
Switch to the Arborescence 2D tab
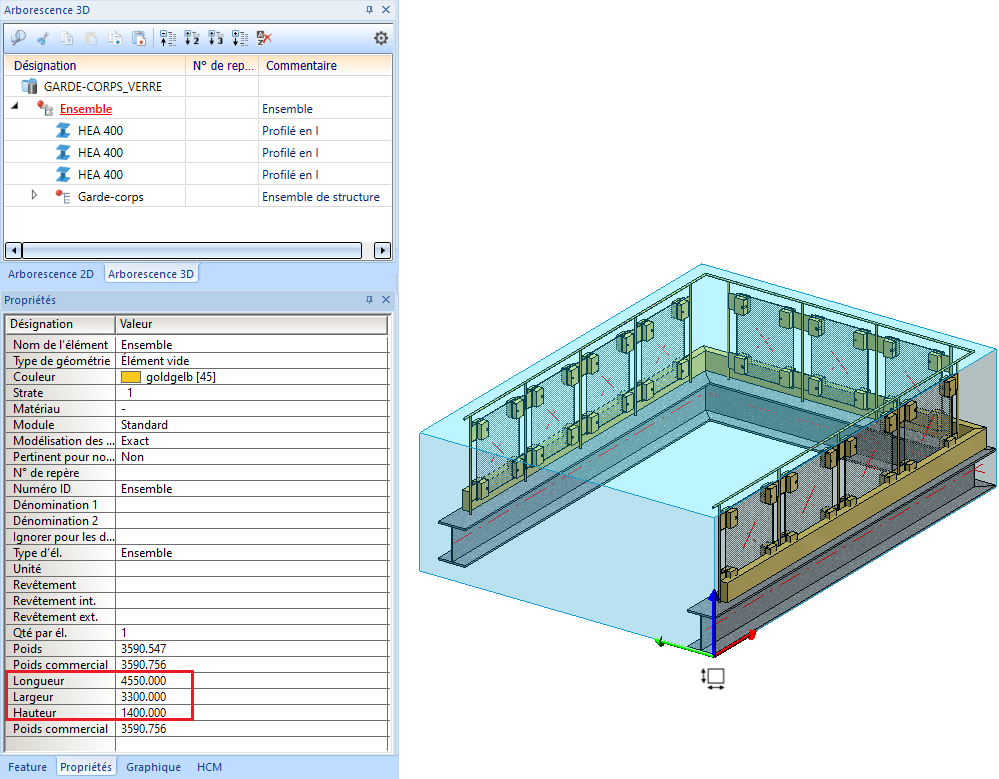[51, 273]
